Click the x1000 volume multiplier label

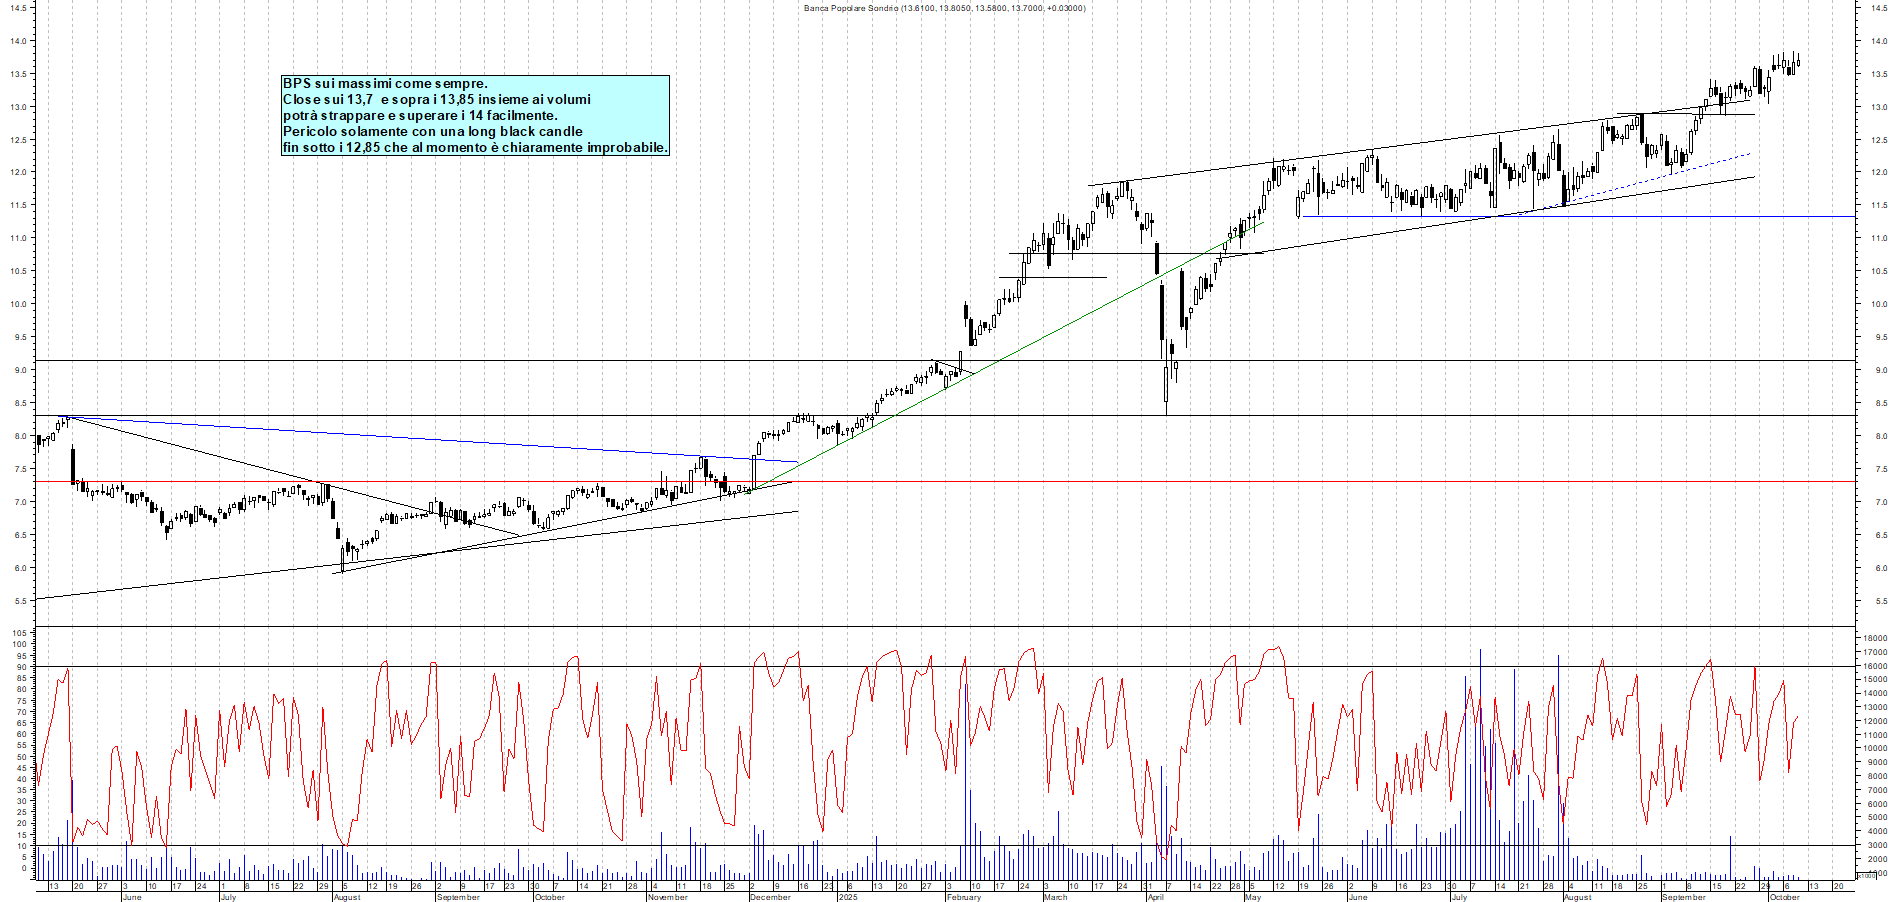click(x=1866, y=875)
